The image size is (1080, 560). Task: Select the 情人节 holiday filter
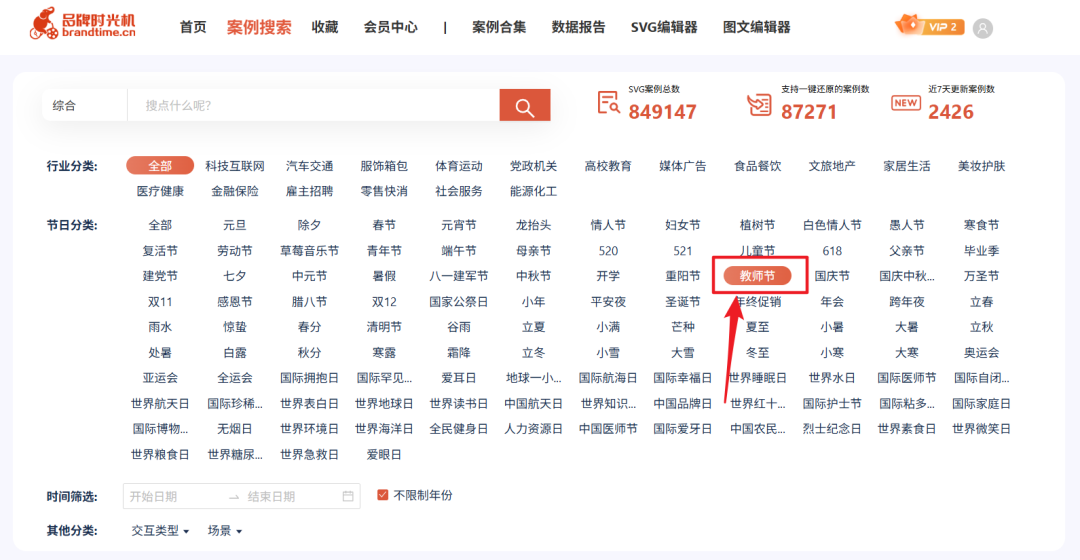[x=608, y=225]
